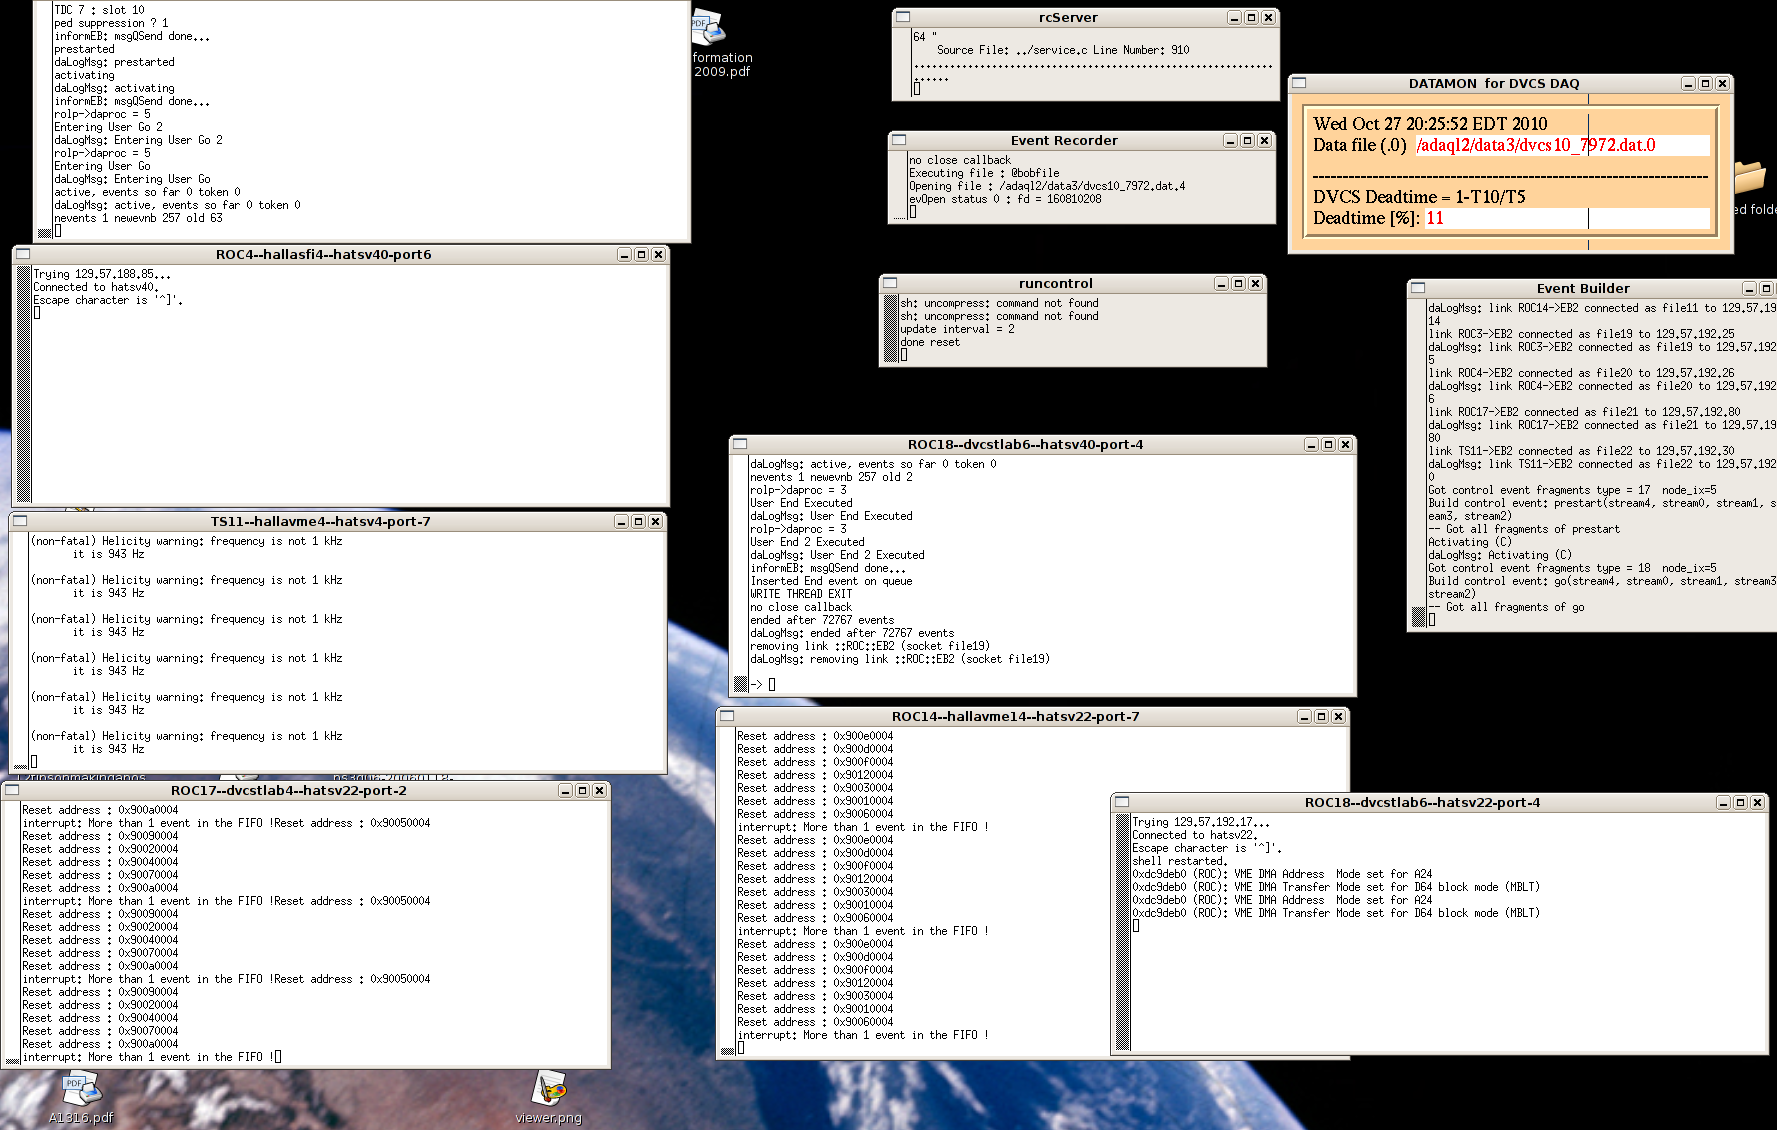This screenshot has height=1130, width=1777.
Task: Maximize the ROC14--hallavme14--hatsv22-port-7 window
Action: click(x=1321, y=717)
